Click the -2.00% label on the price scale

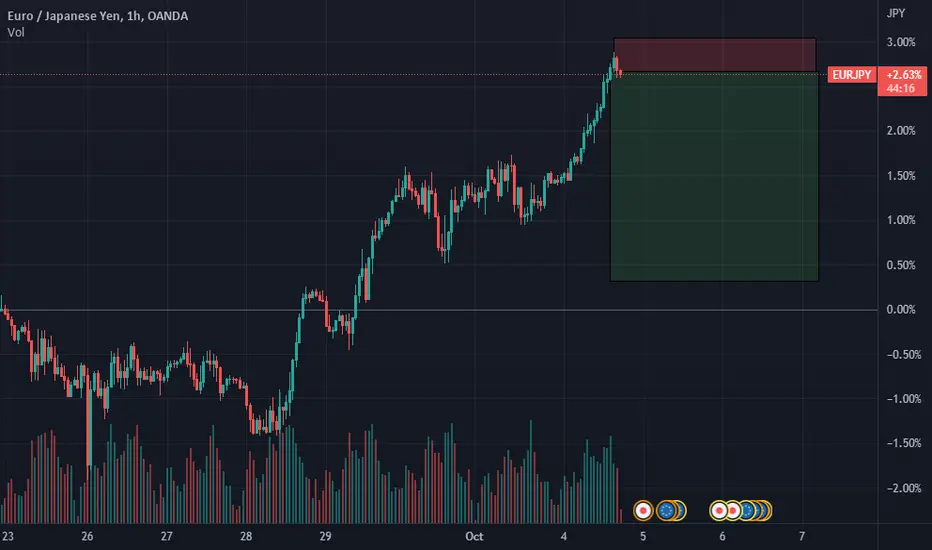click(903, 488)
